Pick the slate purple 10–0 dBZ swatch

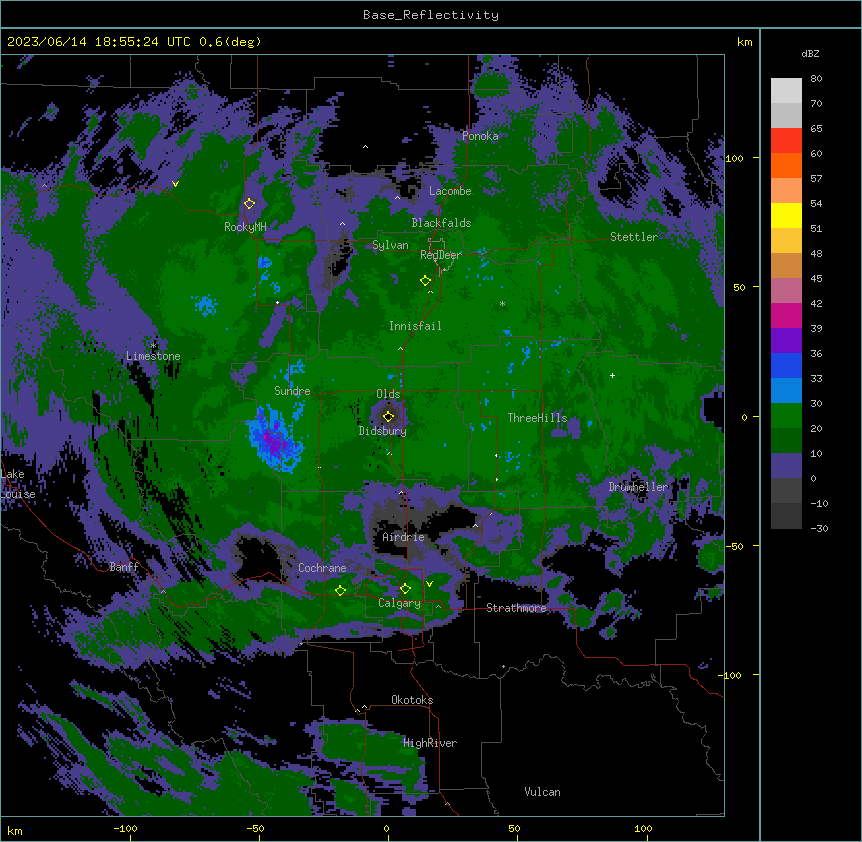point(786,466)
